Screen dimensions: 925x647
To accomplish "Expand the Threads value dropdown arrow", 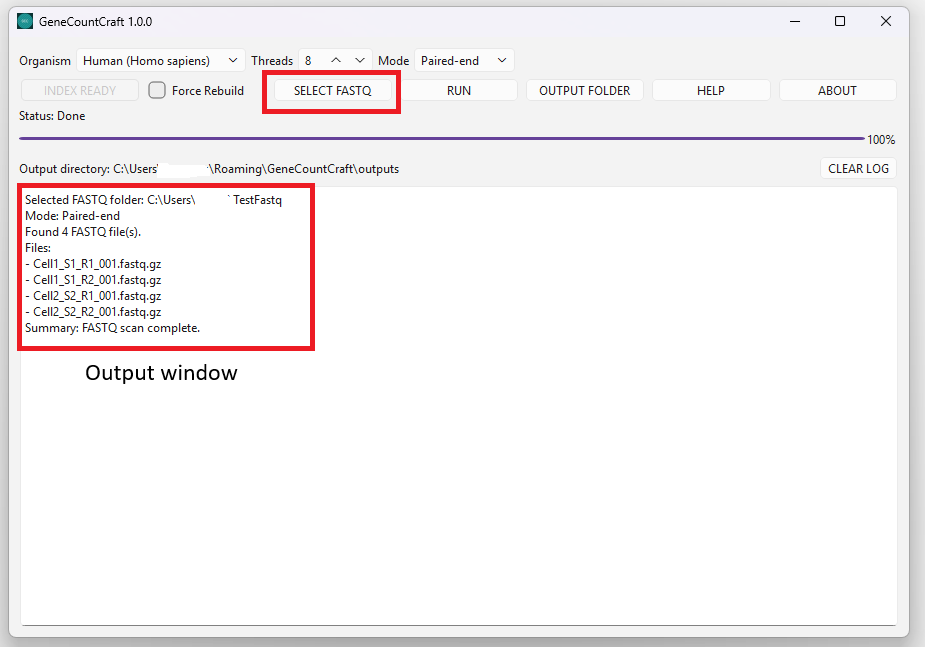I will (359, 60).
